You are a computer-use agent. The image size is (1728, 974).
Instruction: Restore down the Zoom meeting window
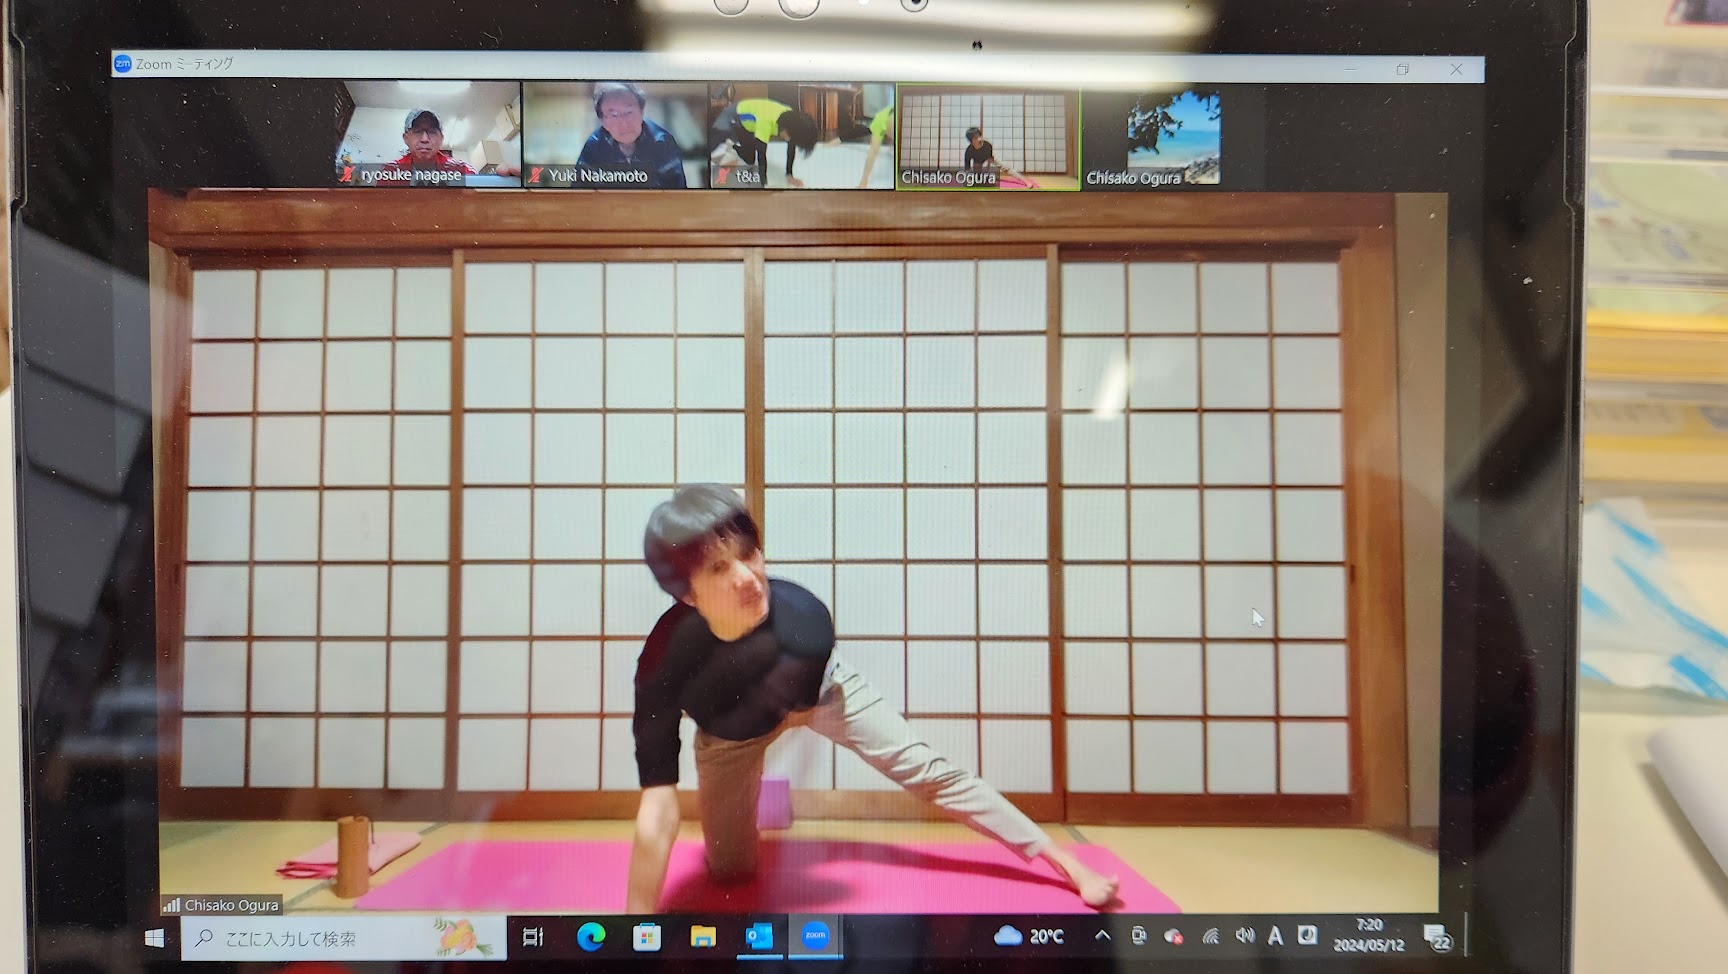pos(1402,69)
